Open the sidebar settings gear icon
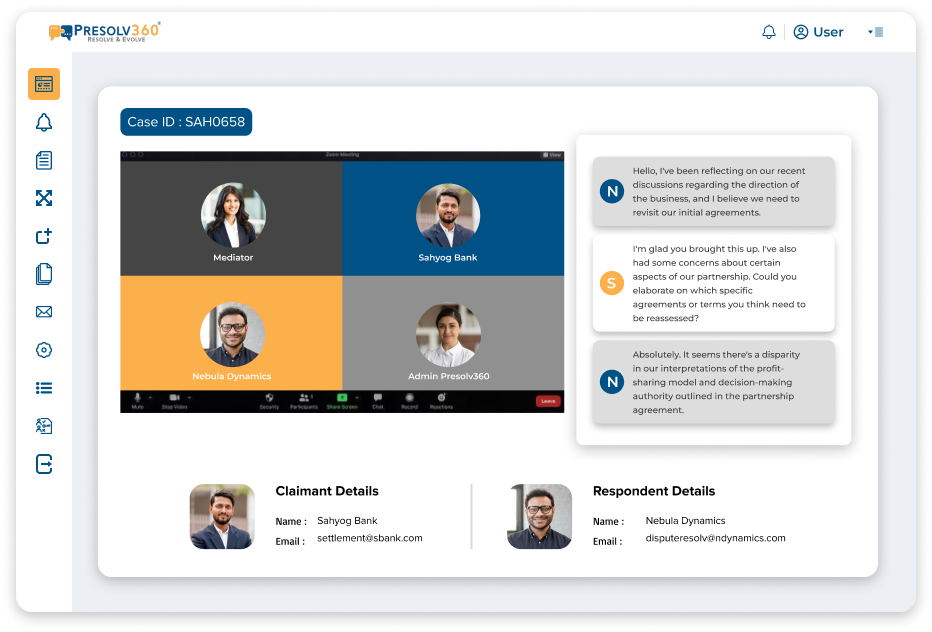Image resolution: width=932 pixels, height=632 pixels. (44, 350)
